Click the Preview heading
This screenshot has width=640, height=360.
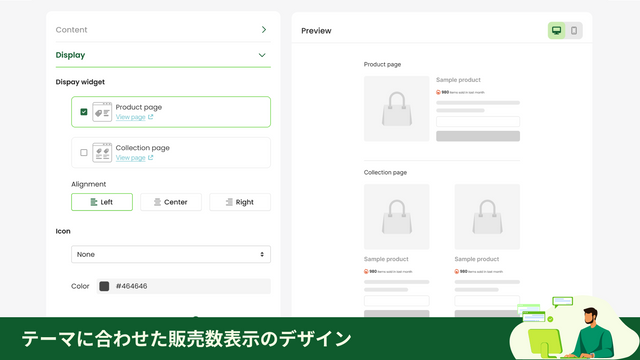click(316, 31)
